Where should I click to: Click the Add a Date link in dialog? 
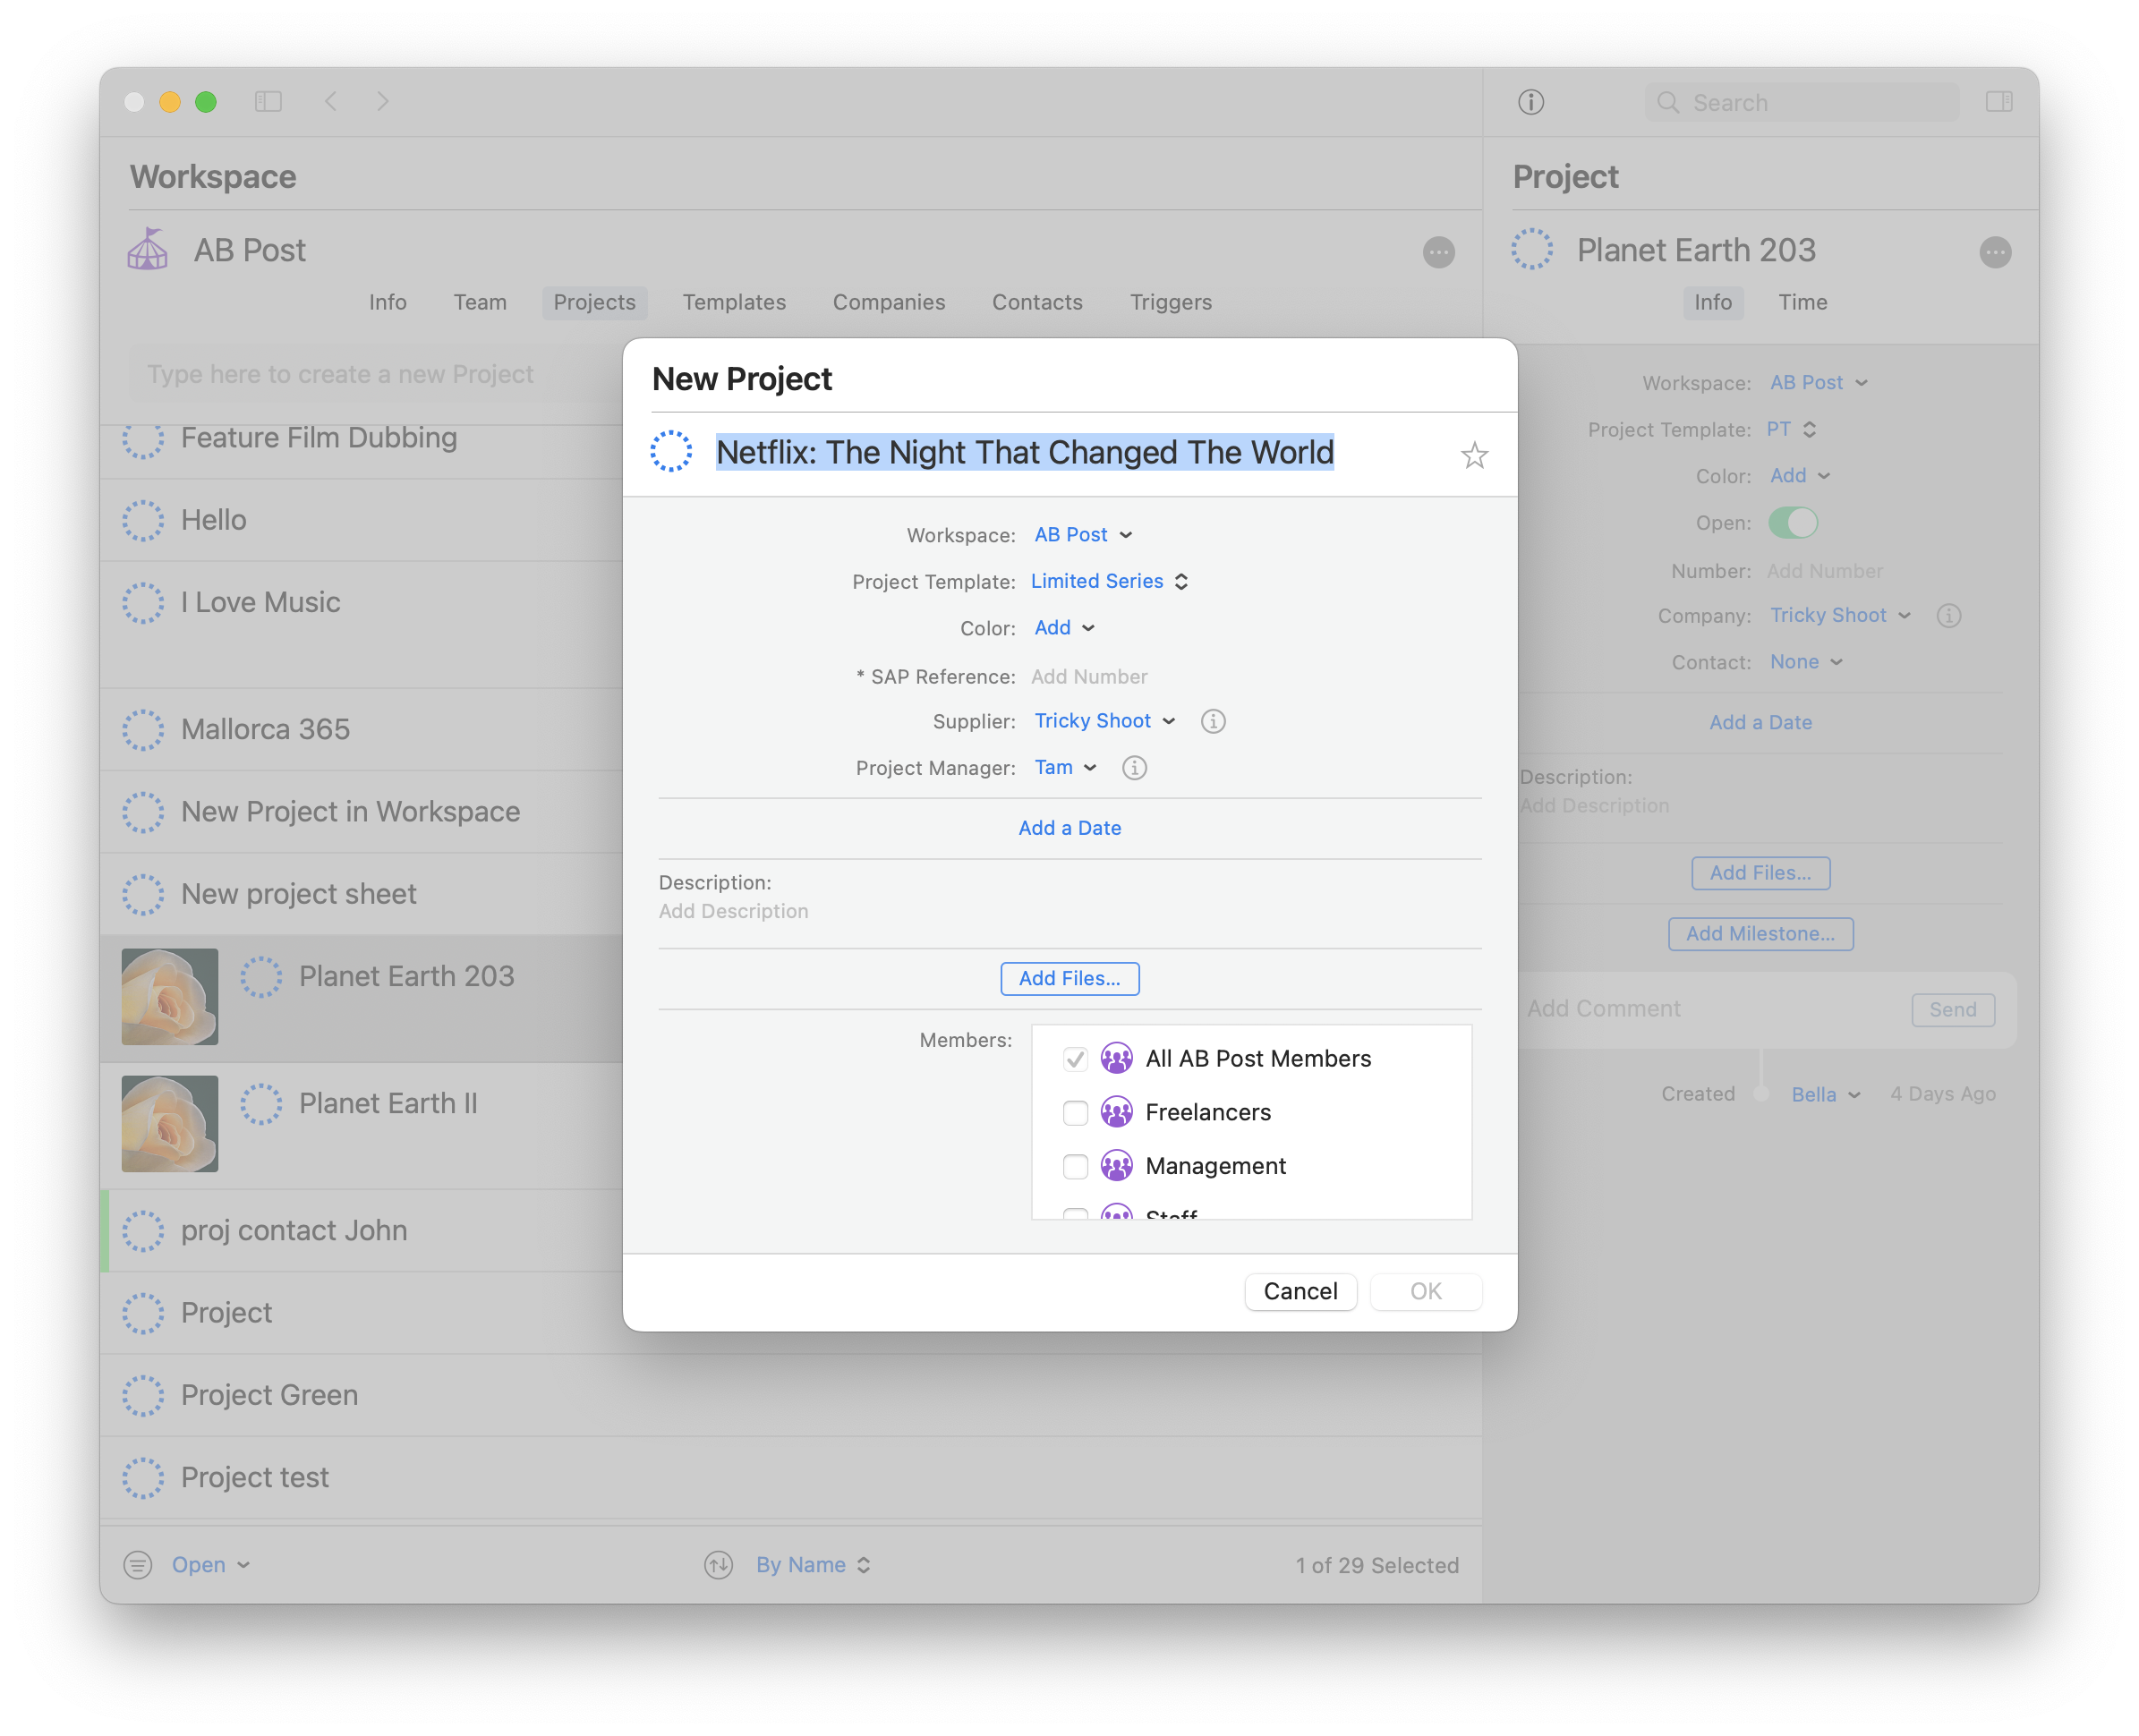[x=1069, y=828]
